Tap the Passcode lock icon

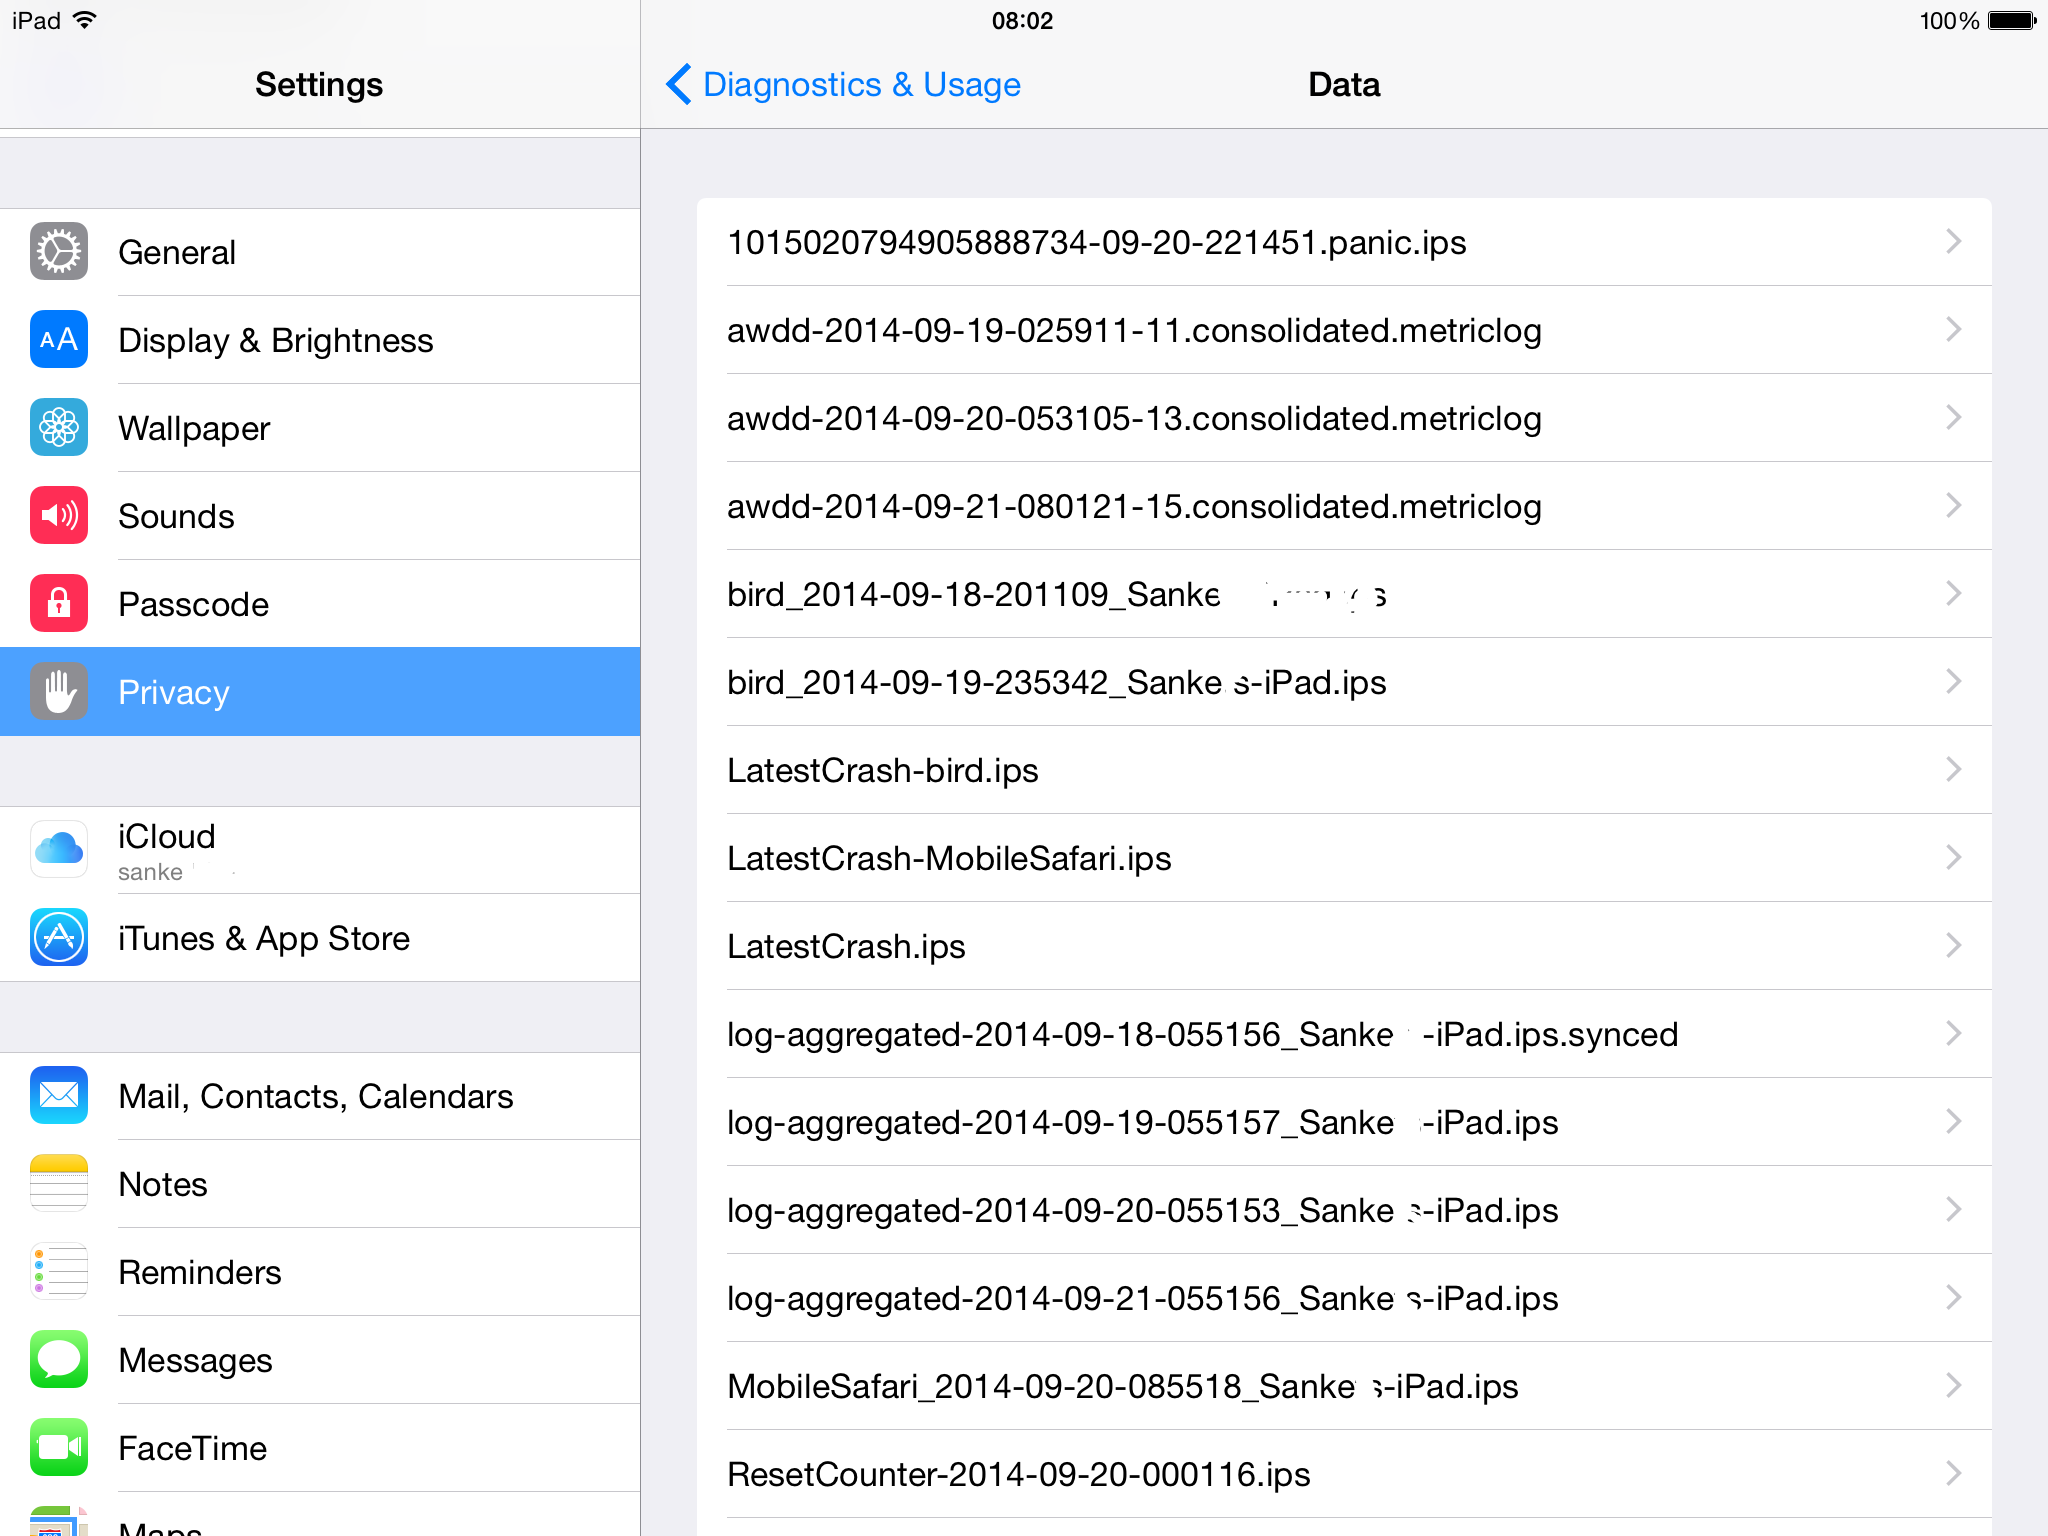click(59, 604)
